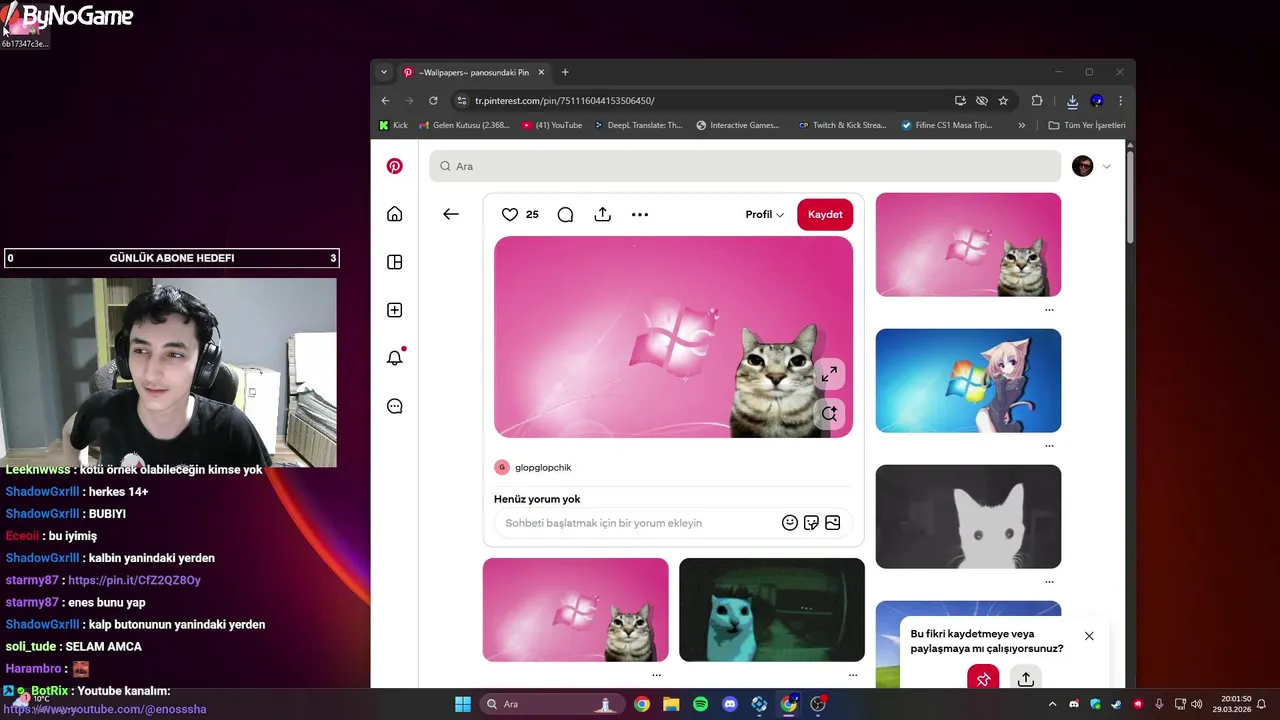
Task: Insert an emoji in the comment box
Action: [x=790, y=523]
